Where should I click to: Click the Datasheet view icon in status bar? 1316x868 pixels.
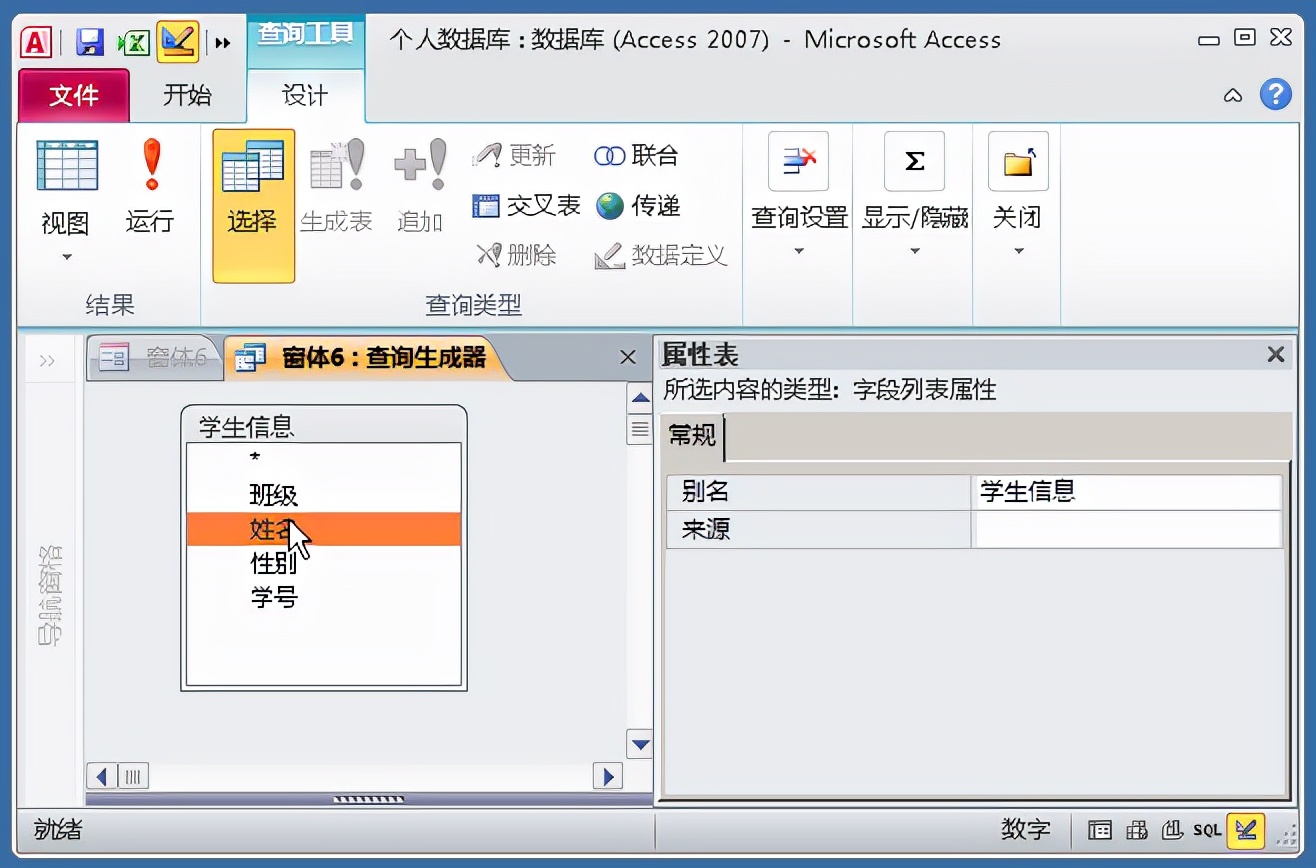point(1100,830)
